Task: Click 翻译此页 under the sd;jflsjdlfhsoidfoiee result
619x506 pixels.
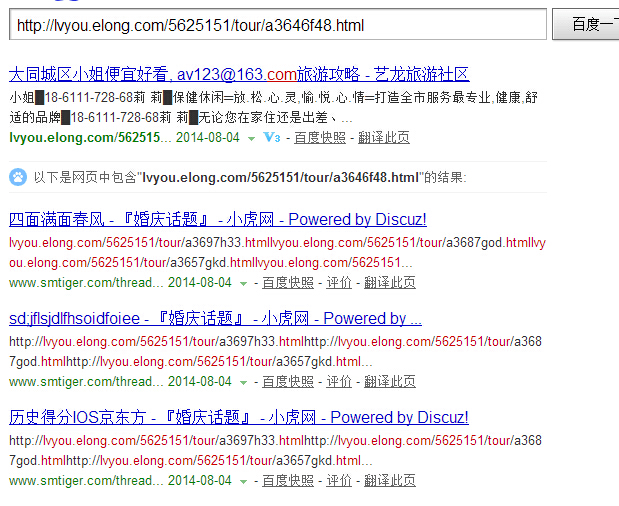Action: (x=390, y=382)
